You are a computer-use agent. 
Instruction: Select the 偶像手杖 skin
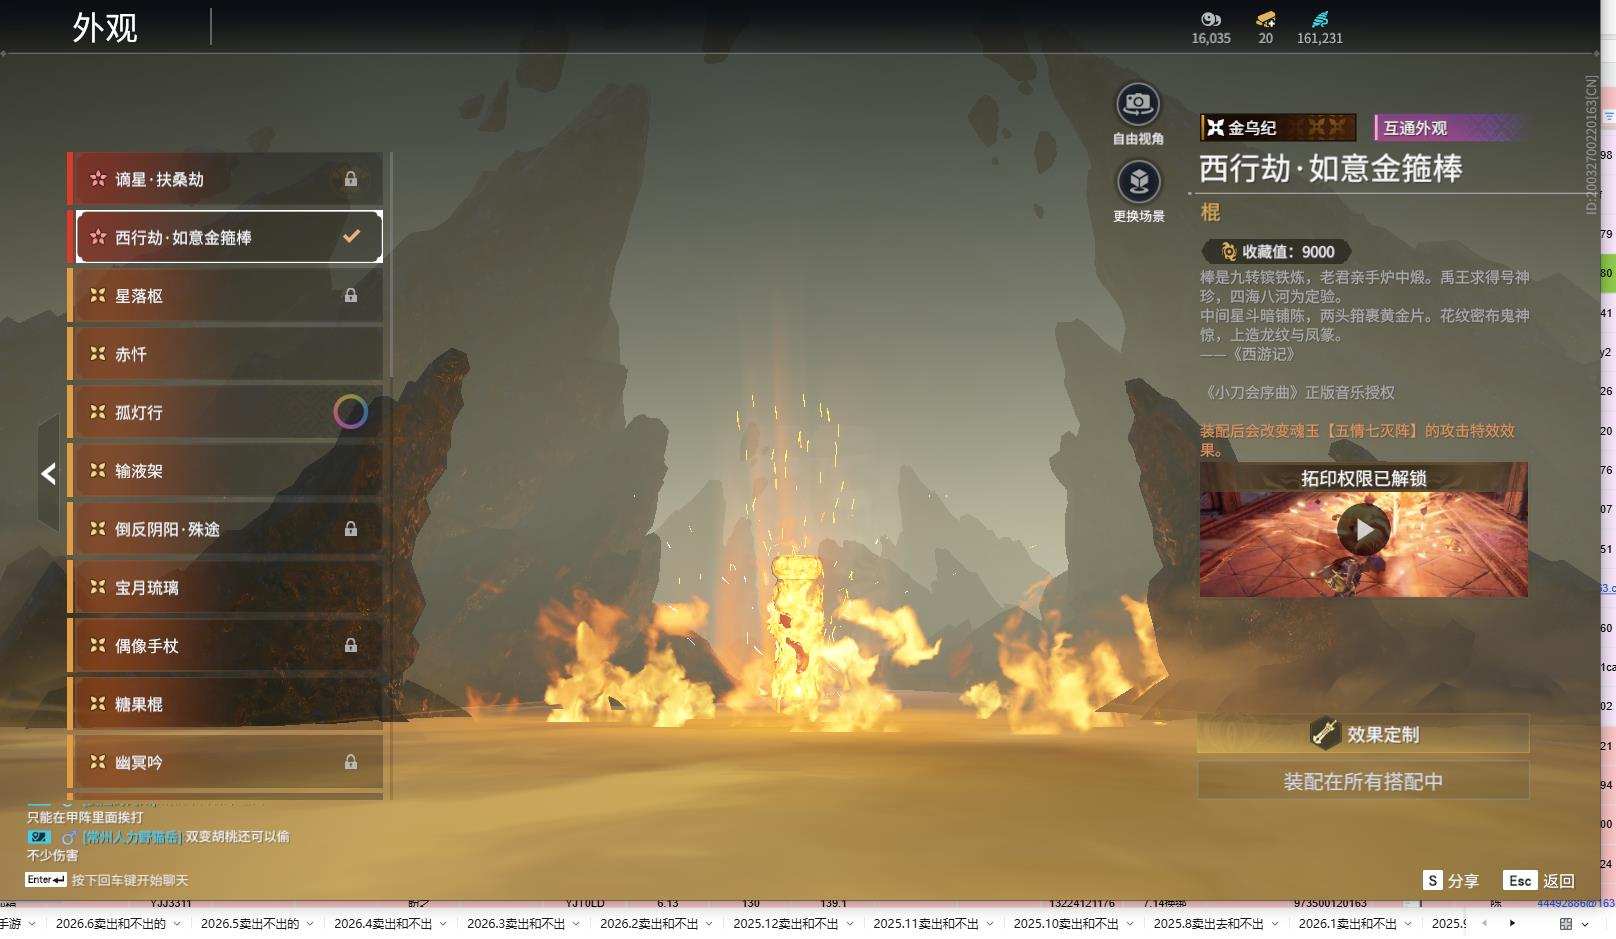[x=226, y=645]
